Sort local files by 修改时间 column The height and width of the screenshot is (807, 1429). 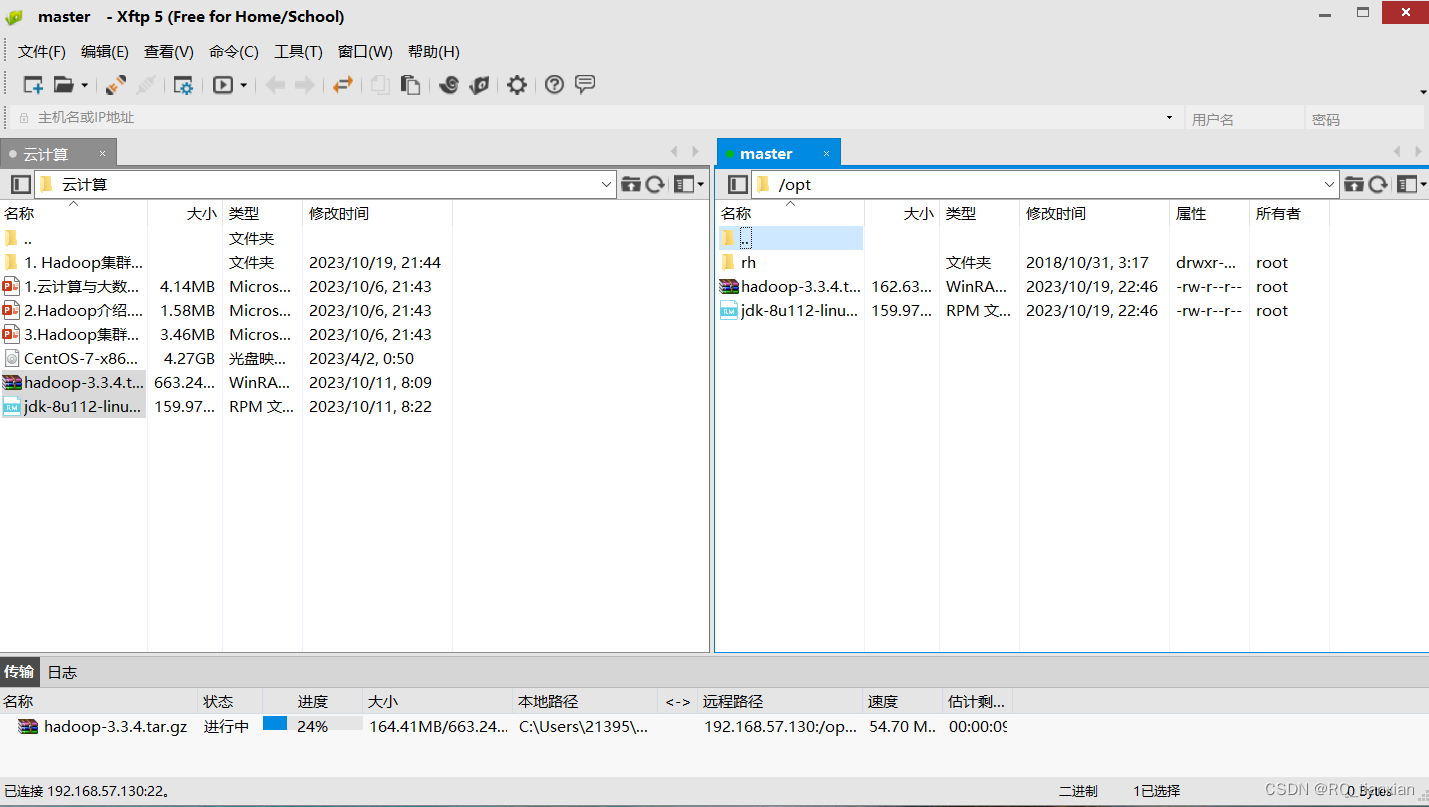tap(378, 214)
